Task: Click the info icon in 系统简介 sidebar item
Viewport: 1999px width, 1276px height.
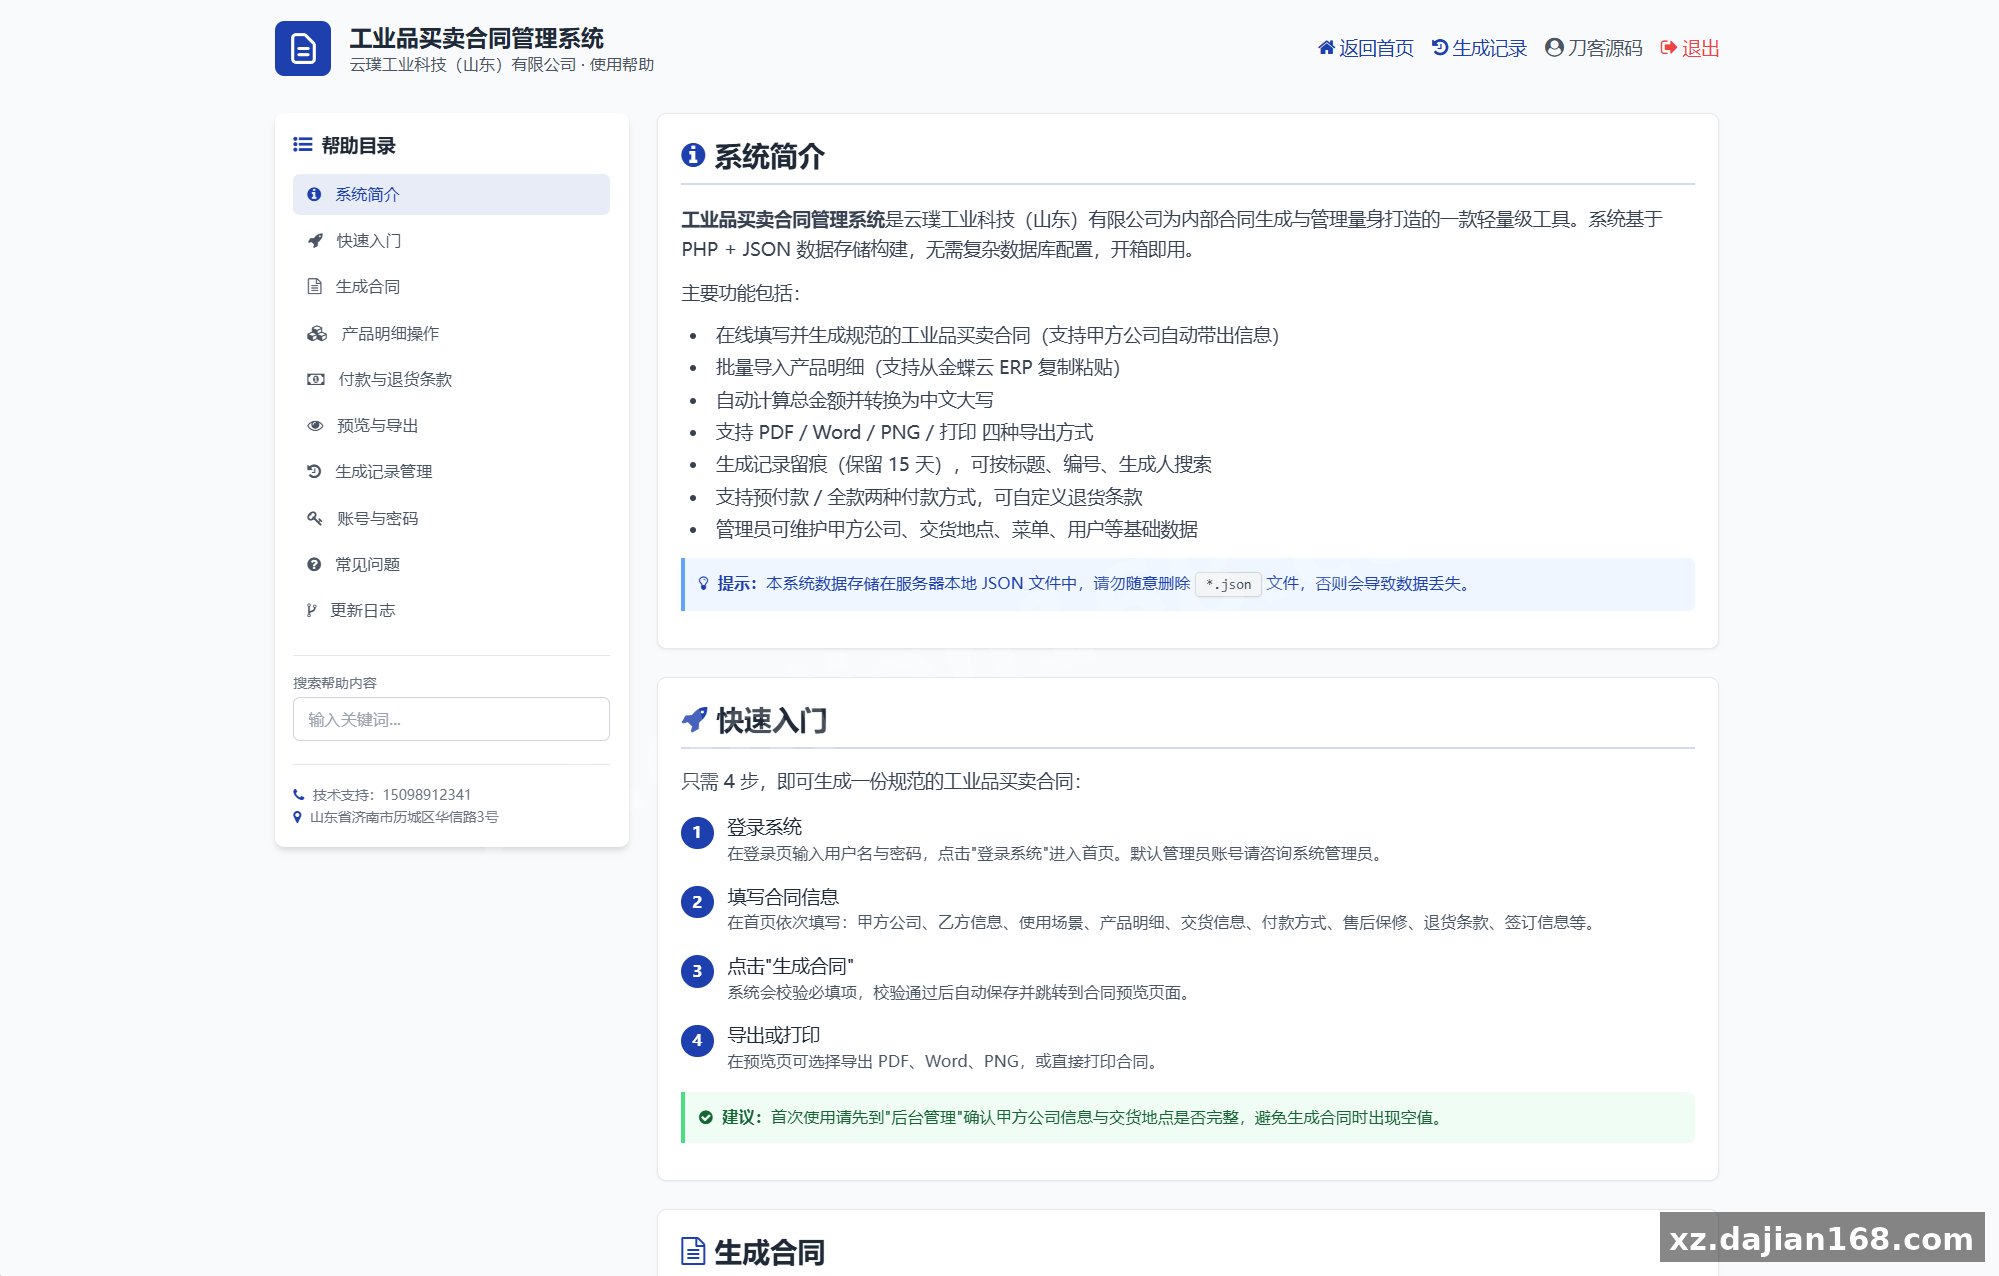Action: 314,194
